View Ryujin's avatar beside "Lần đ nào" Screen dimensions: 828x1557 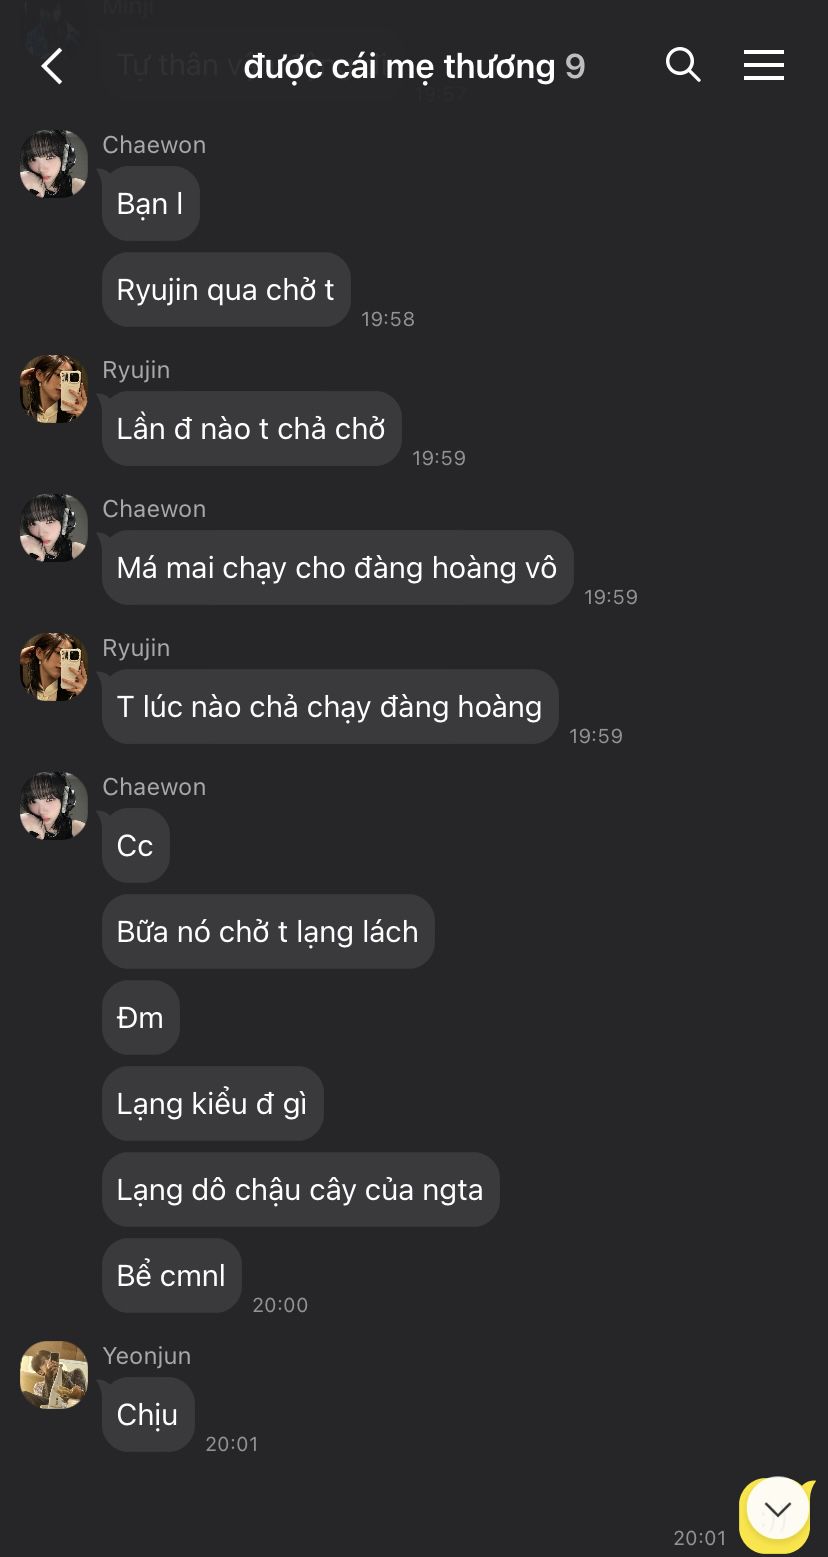pyautogui.click(x=54, y=388)
